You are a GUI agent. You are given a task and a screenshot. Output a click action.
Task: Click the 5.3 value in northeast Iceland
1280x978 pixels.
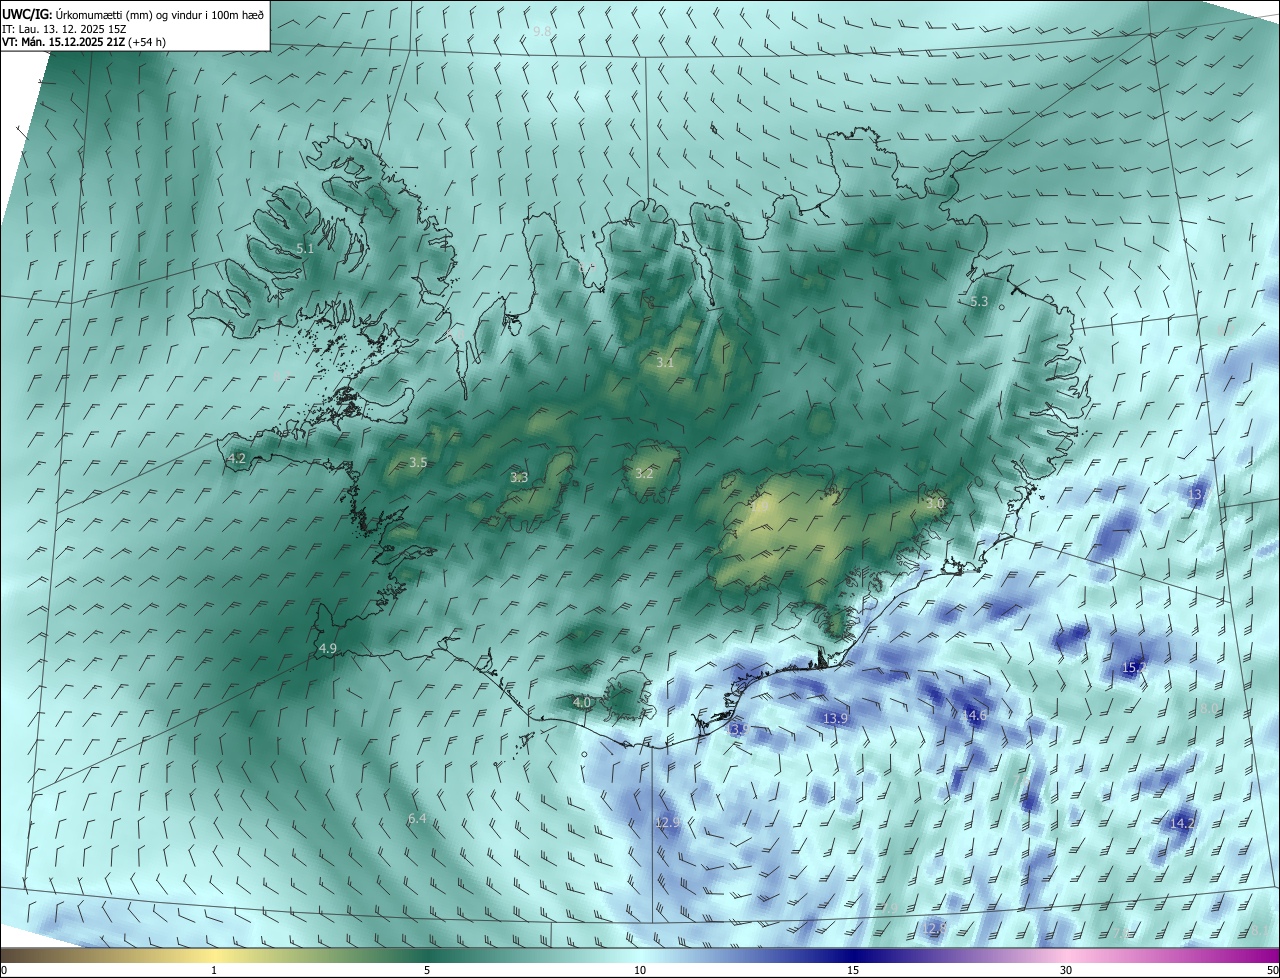(979, 301)
